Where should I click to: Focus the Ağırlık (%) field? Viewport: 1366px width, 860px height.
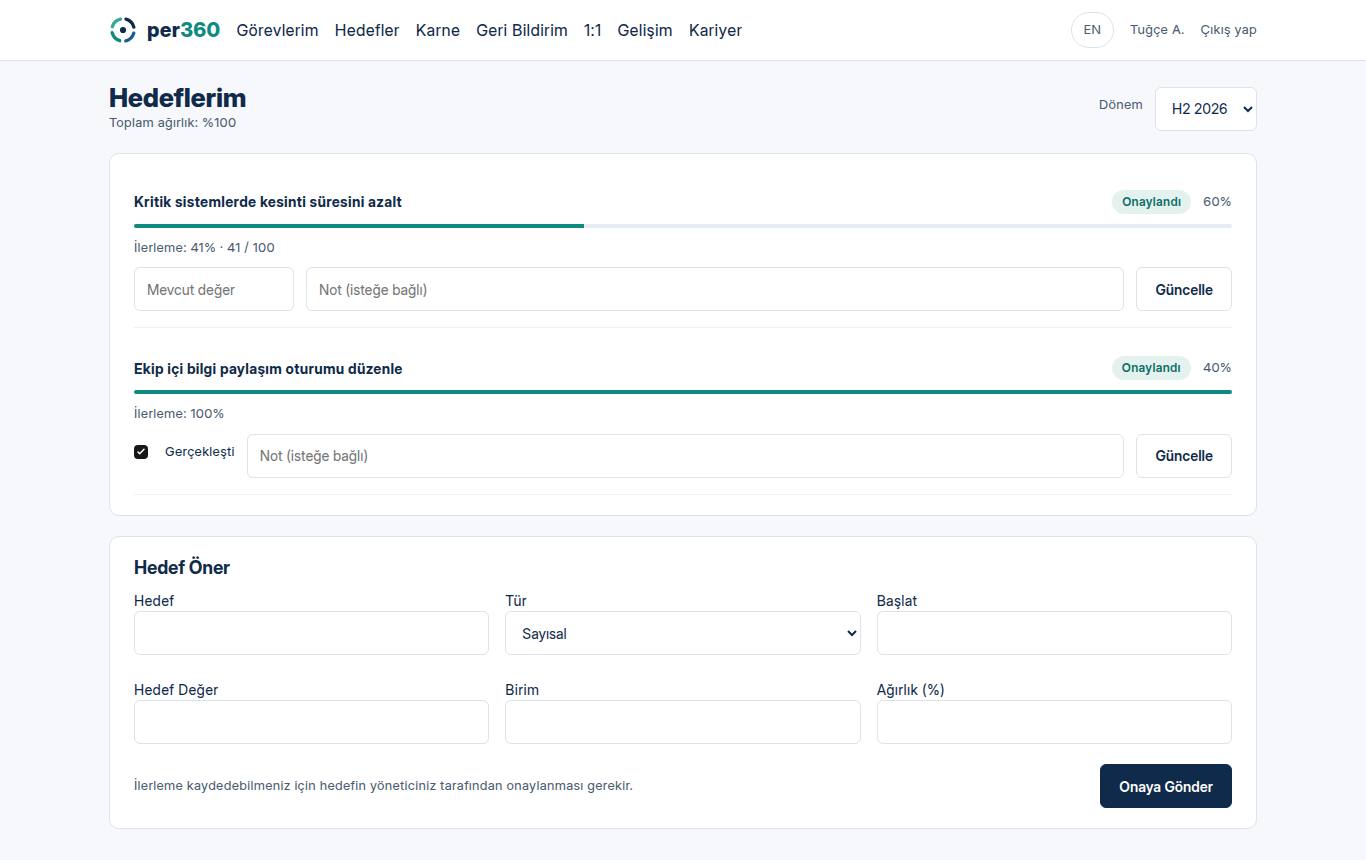coord(1054,722)
